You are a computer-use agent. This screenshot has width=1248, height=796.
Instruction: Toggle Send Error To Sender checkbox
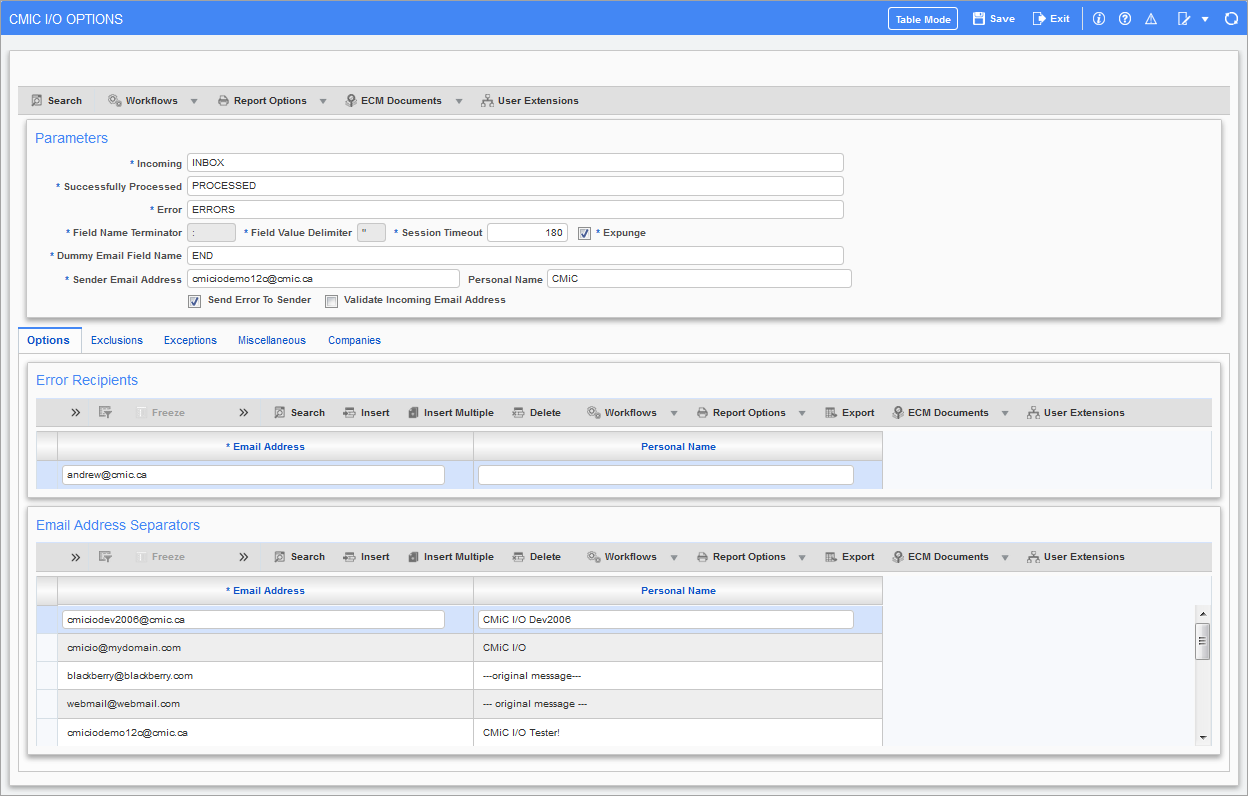194,301
